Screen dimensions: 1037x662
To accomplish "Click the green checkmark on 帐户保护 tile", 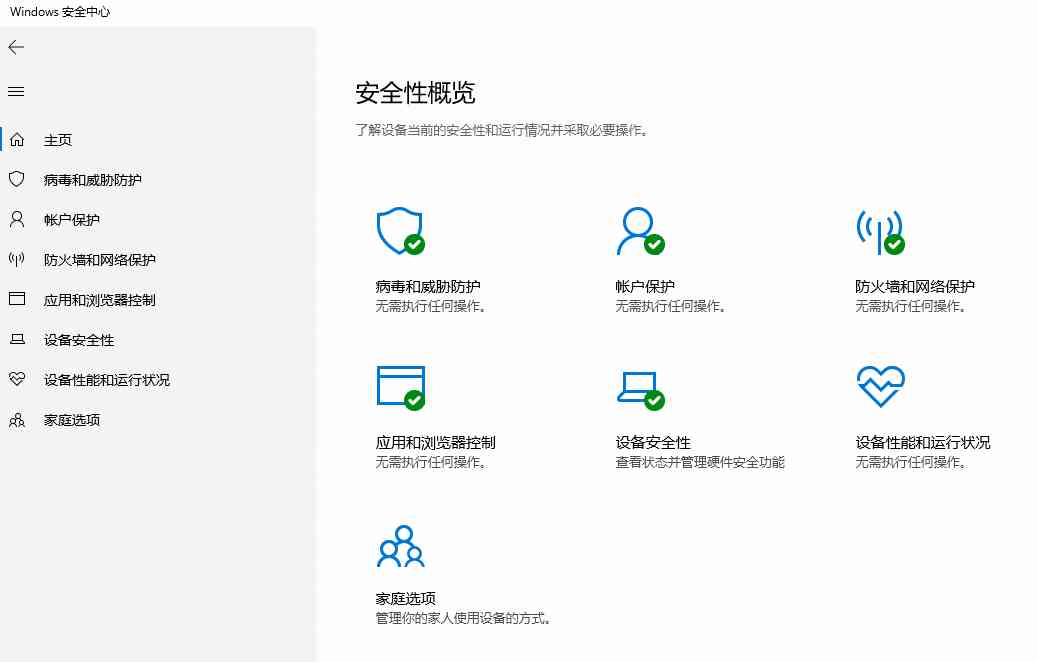I will pyautogui.click(x=654, y=243).
